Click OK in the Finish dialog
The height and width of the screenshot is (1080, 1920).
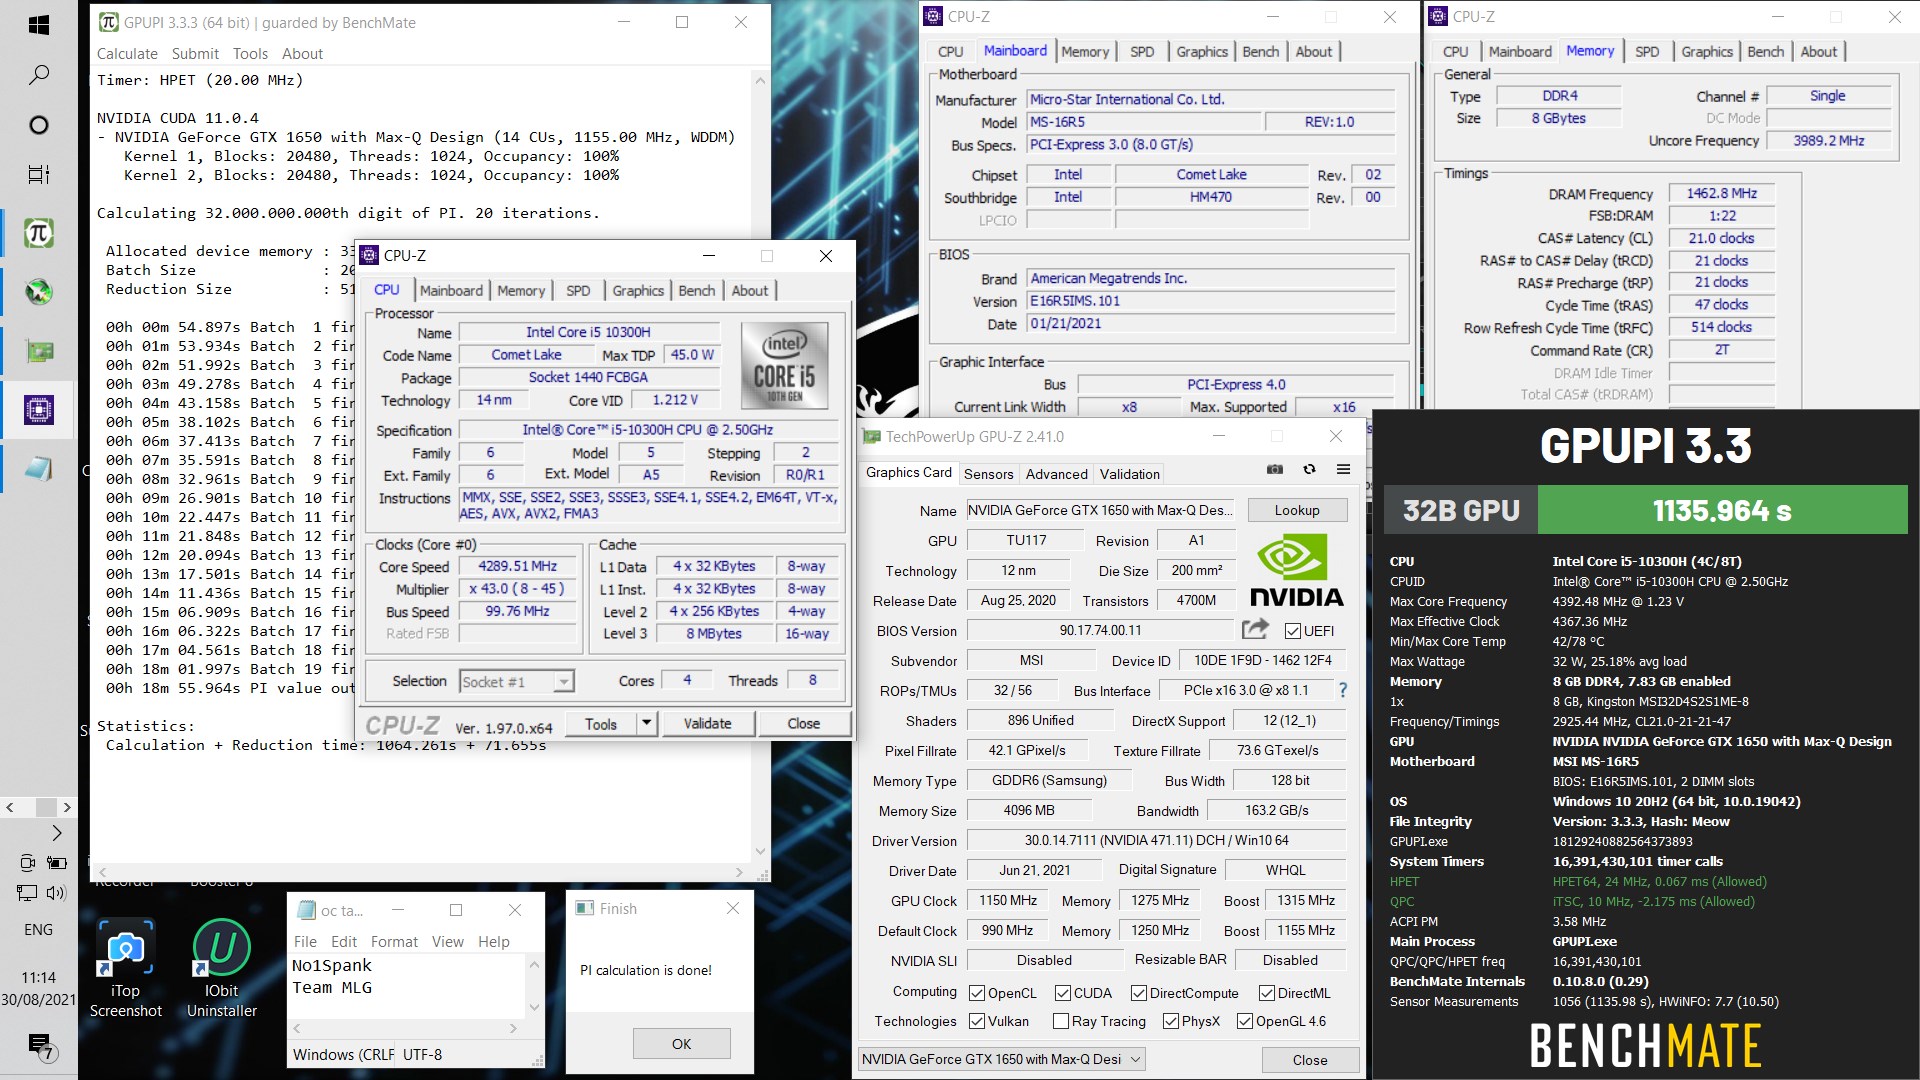click(681, 1043)
